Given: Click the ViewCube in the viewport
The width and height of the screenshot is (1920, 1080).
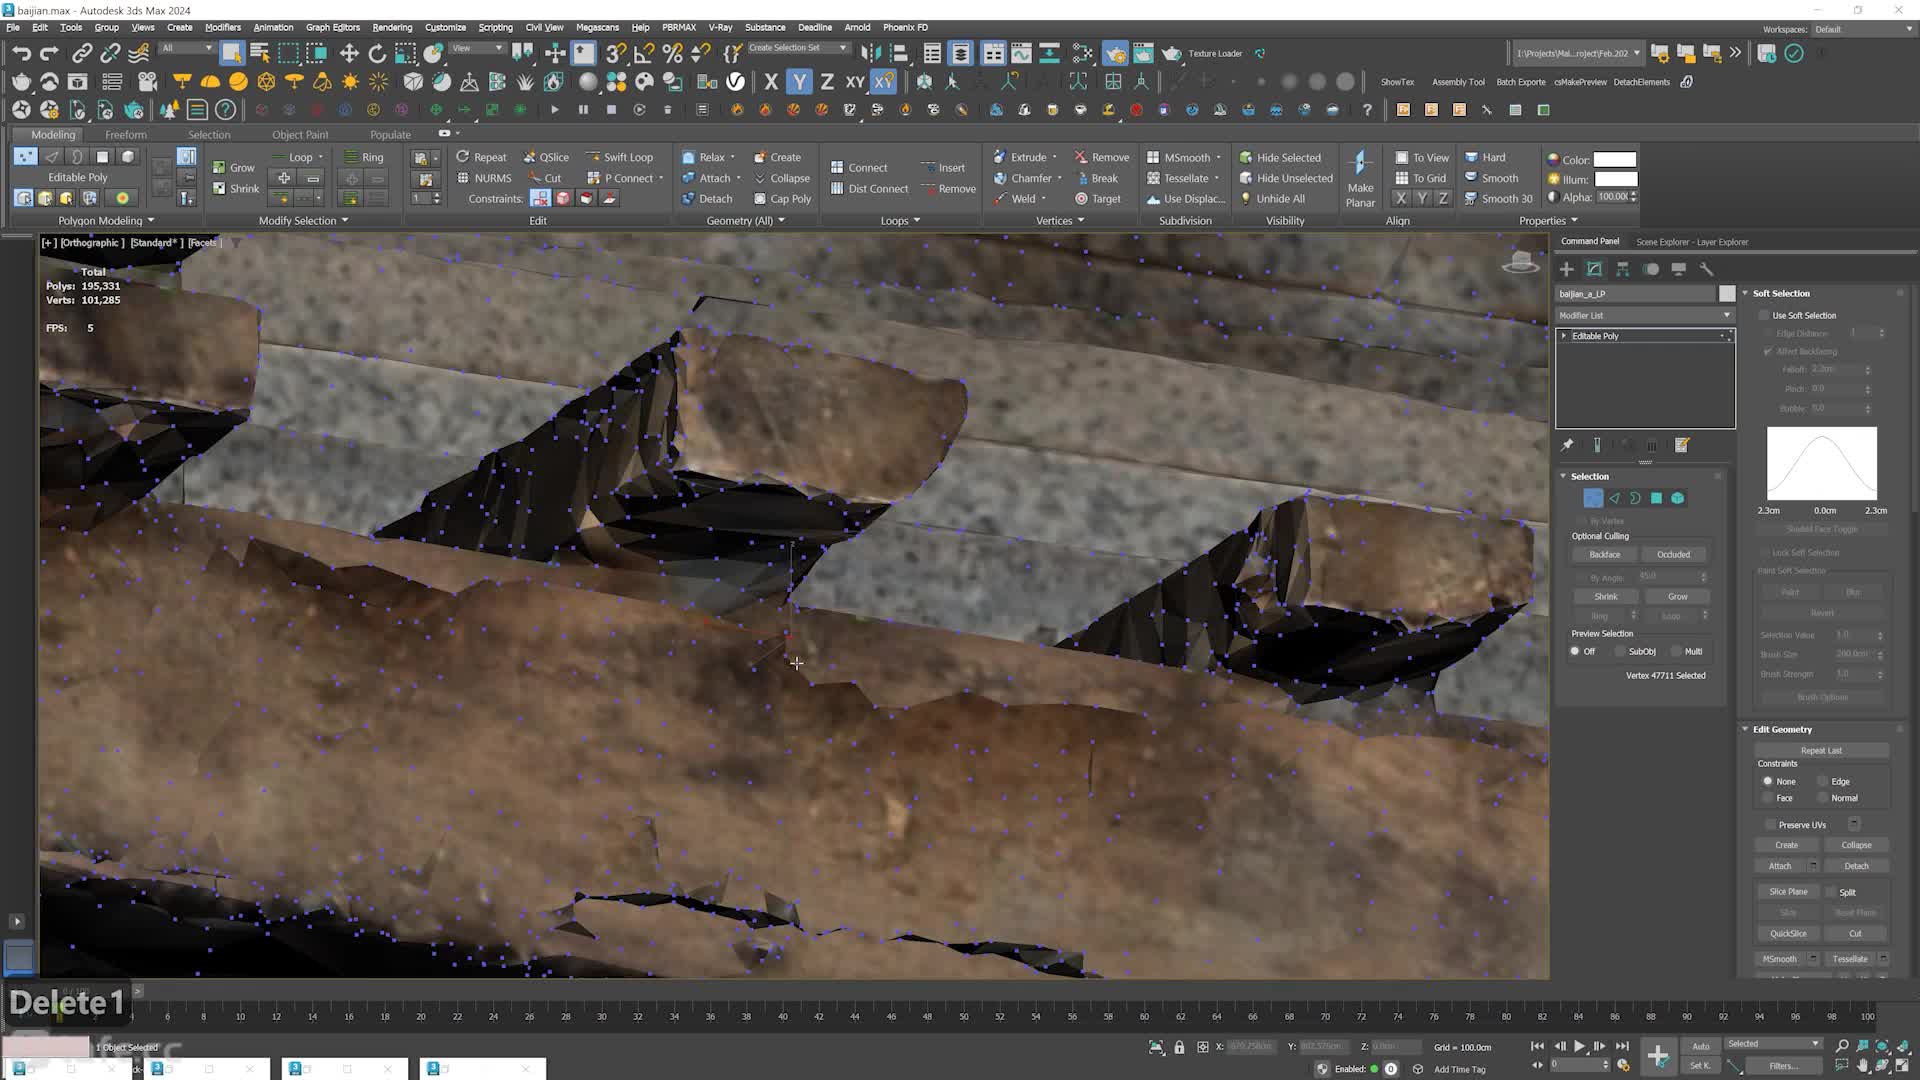Looking at the screenshot, I should coord(1520,263).
